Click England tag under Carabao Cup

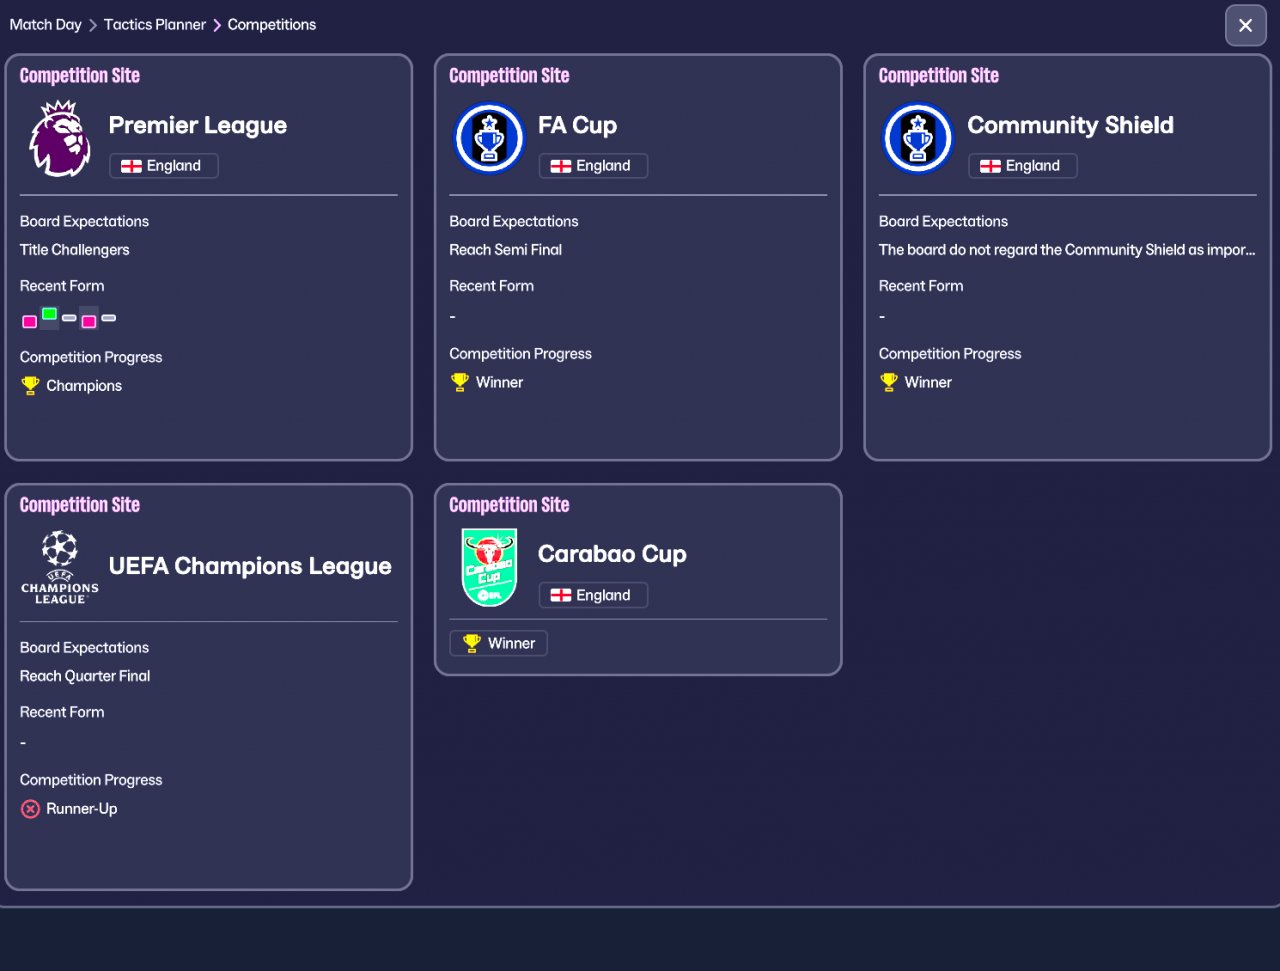tap(593, 595)
